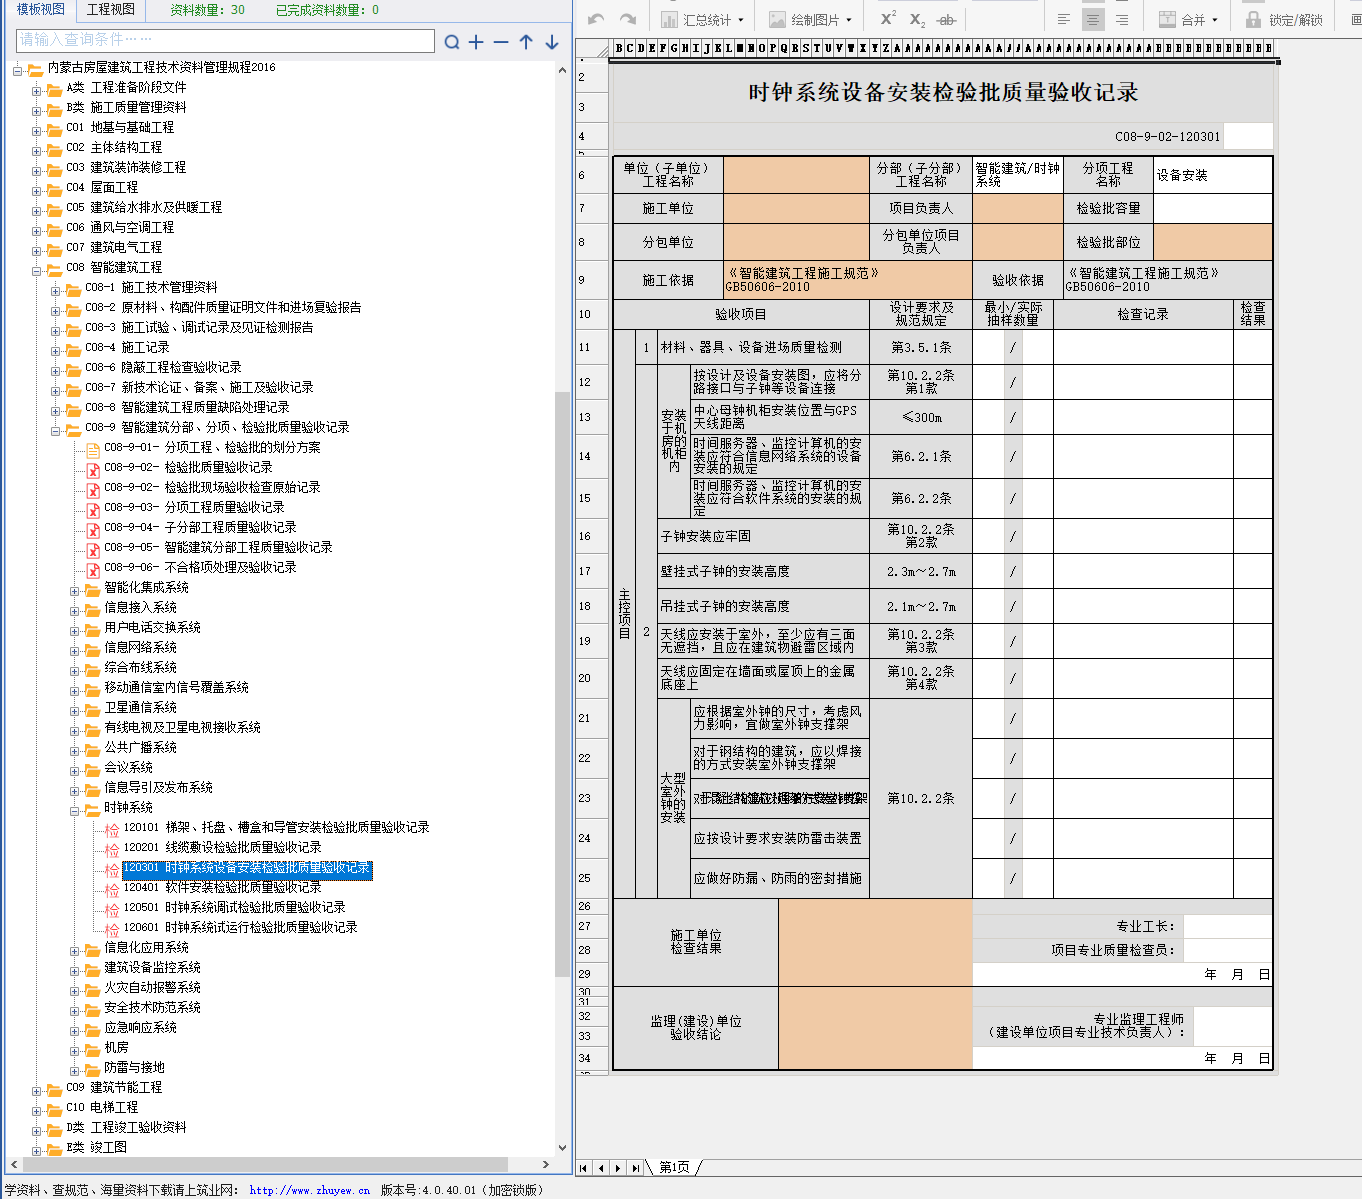This screenshot has height=1199, width=1362.
Task: Align text center
Action: tap(1093, 19)
